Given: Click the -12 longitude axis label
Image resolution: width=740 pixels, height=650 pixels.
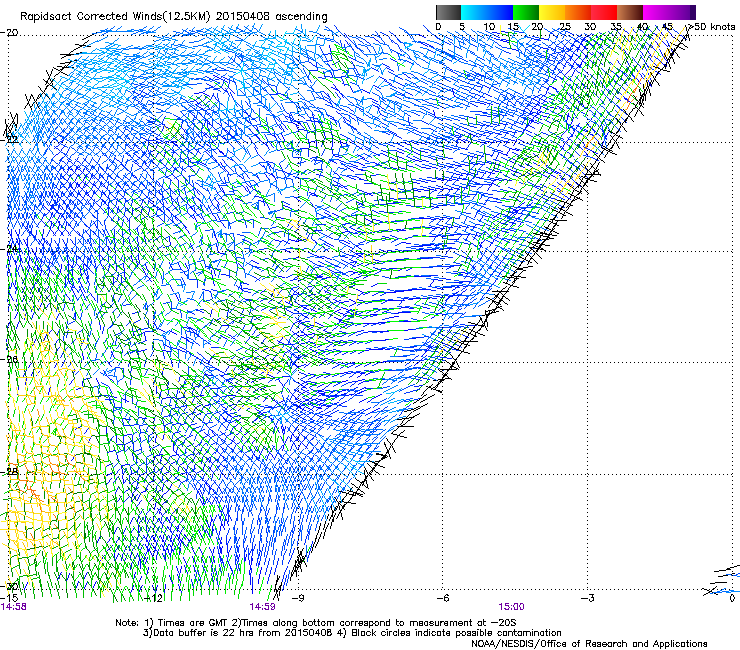Looking at the screenshot, I should [153, 598].
